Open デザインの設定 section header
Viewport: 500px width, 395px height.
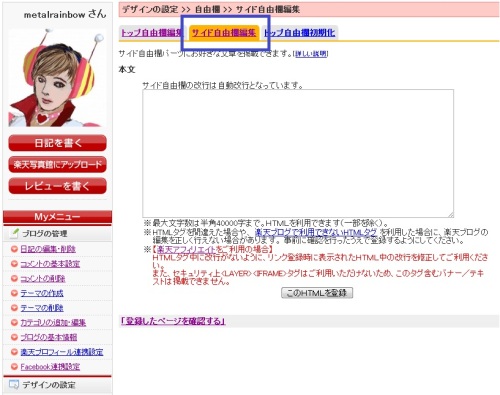57,385
